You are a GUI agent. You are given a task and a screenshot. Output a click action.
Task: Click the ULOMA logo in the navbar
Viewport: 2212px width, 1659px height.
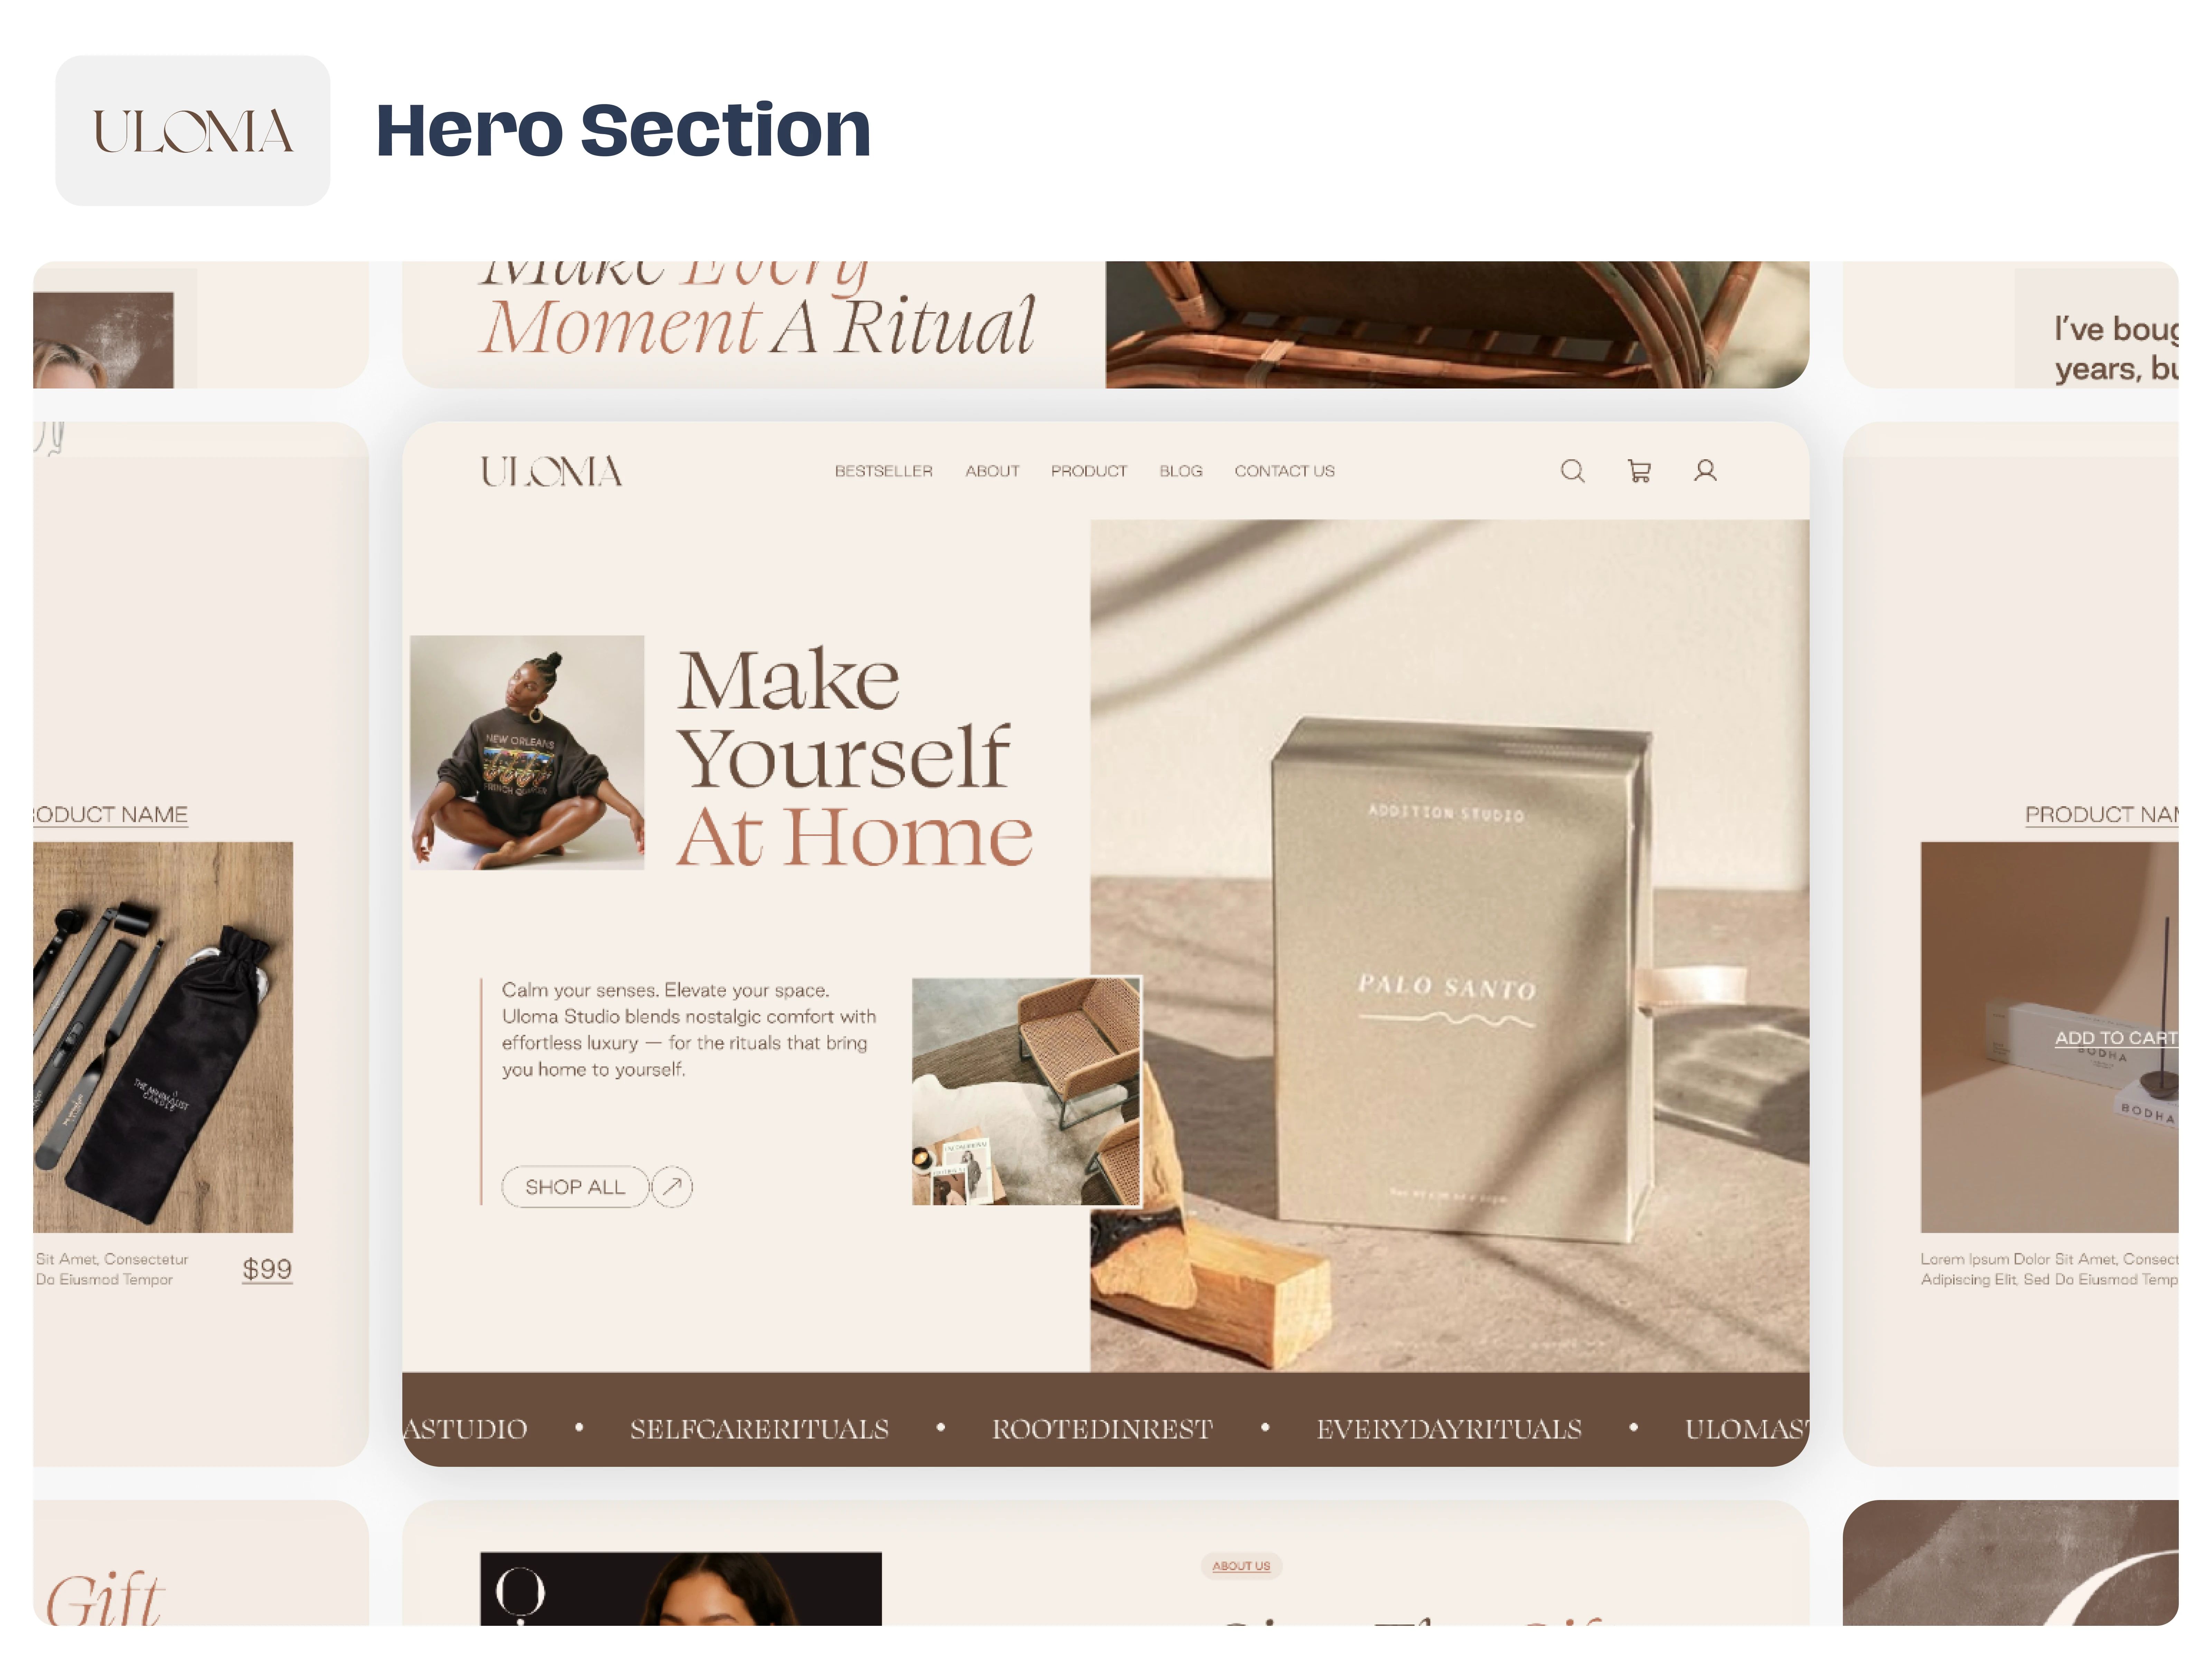click(551, 471)
